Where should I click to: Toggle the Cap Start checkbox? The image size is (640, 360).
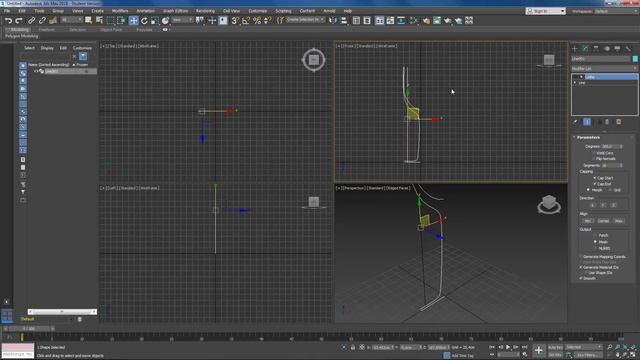pyautogui.click(x=595, y=178)
